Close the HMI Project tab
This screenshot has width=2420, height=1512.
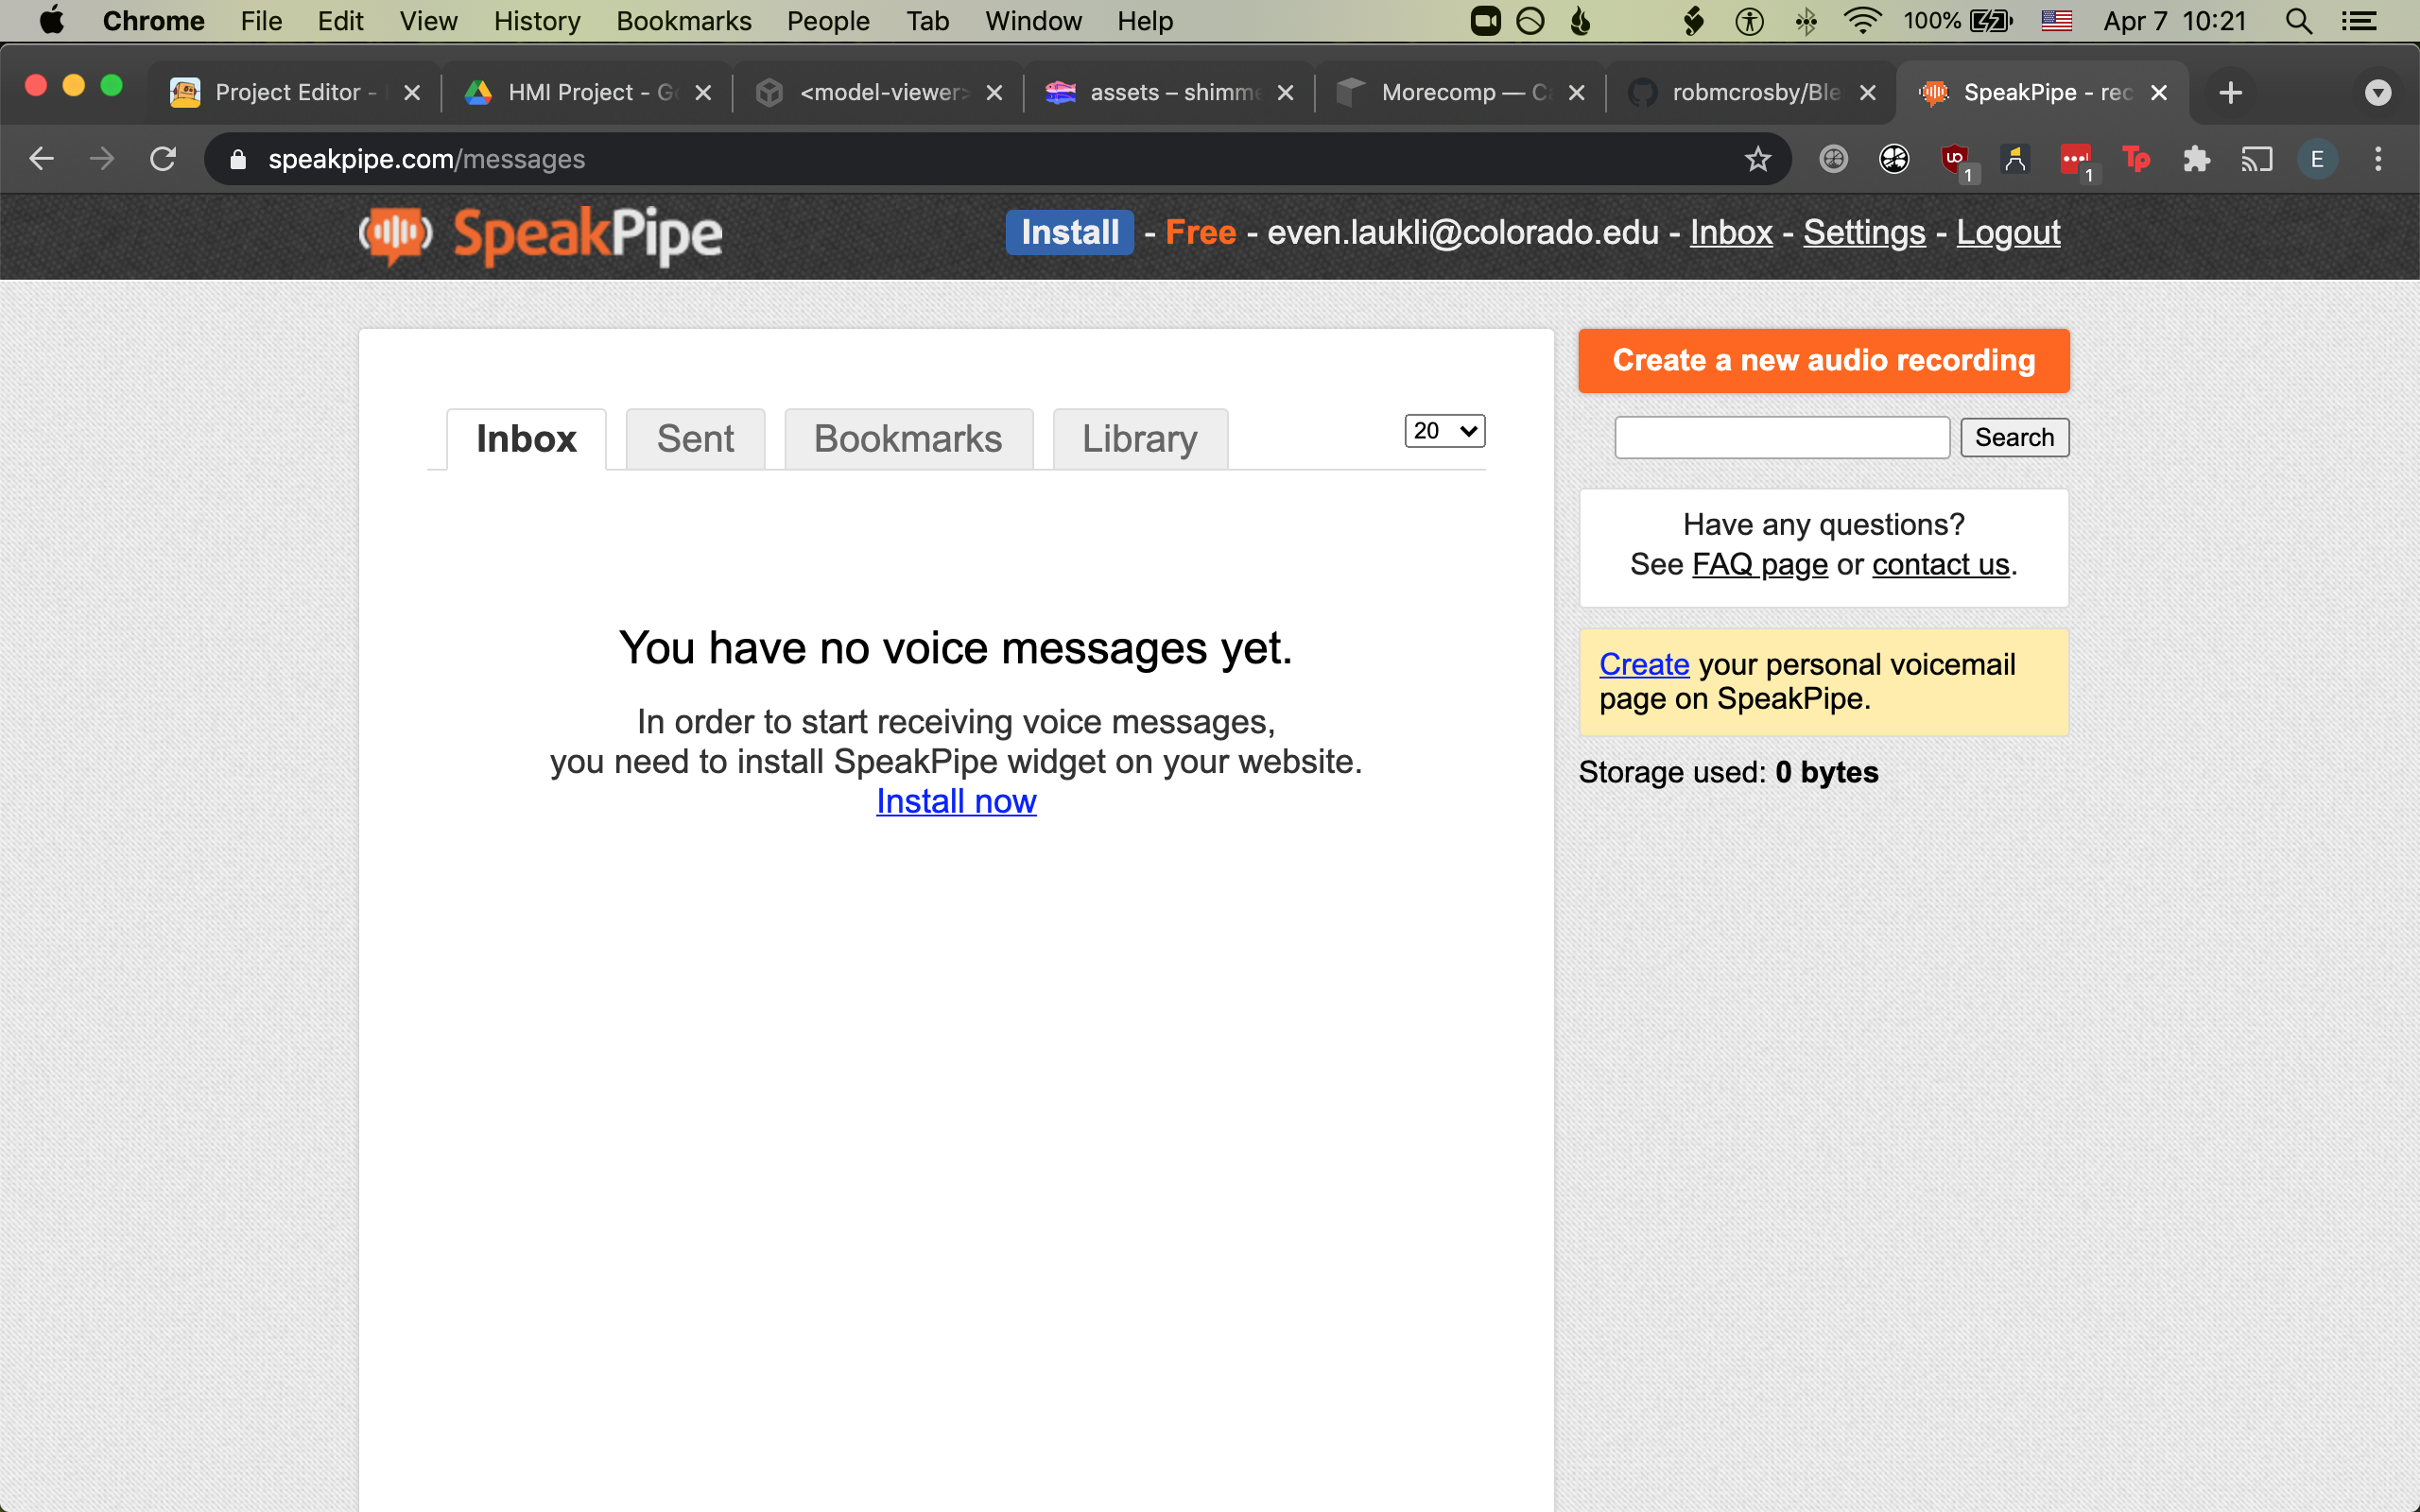(703, 93)
